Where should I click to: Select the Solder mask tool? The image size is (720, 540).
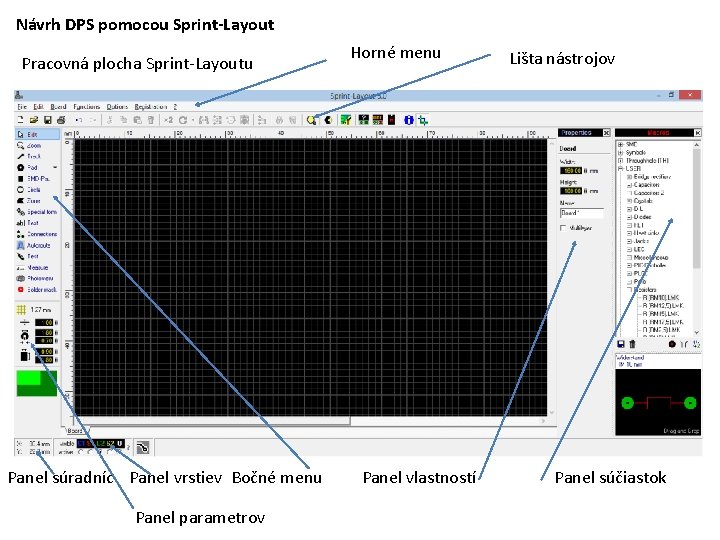[37, 289]
